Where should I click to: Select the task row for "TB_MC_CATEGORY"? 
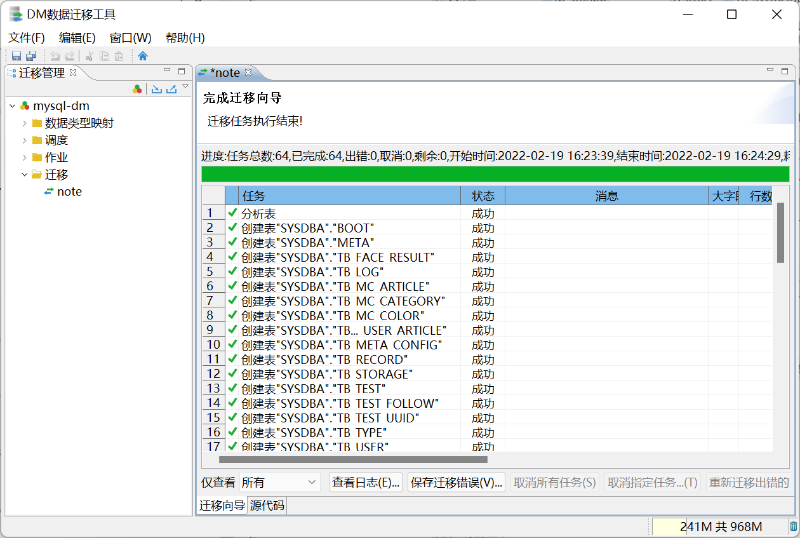(x=487, y=301)
